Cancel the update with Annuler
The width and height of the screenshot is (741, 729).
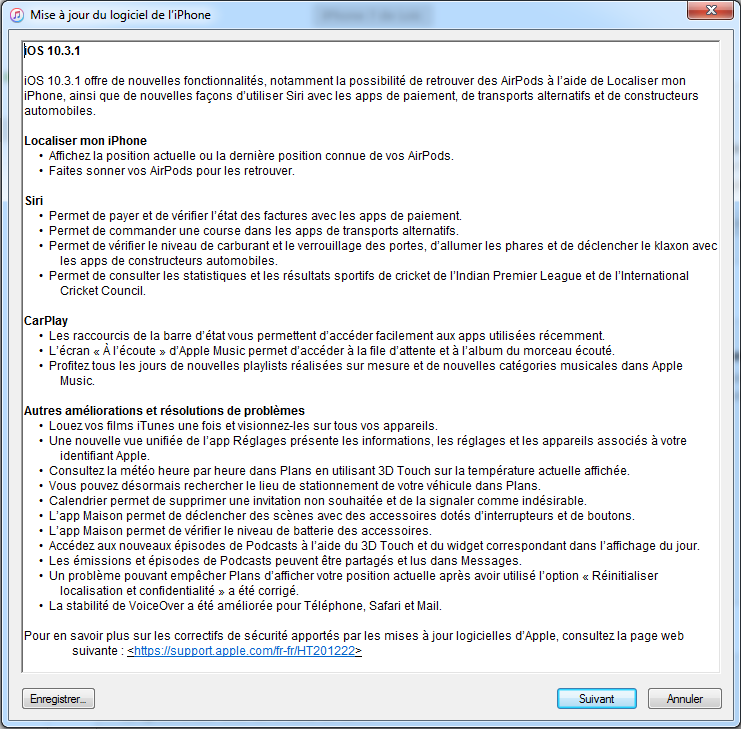click(684, 698)
